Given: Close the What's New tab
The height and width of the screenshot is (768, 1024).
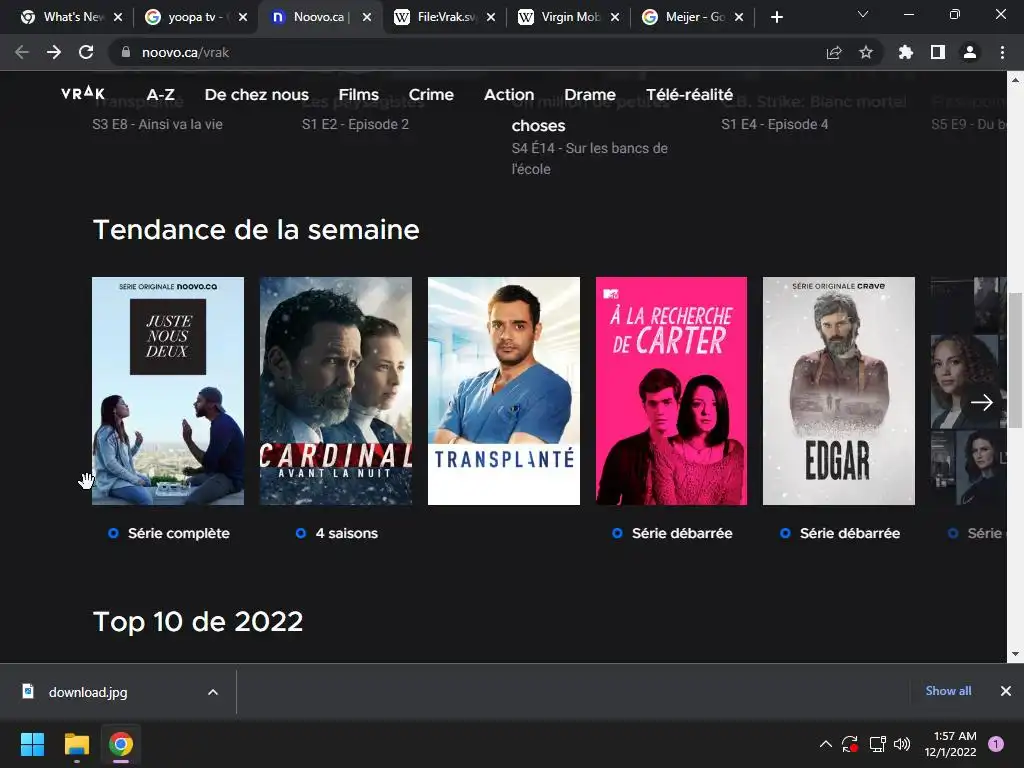Looking at the screenshot, I should click(118, 17).
